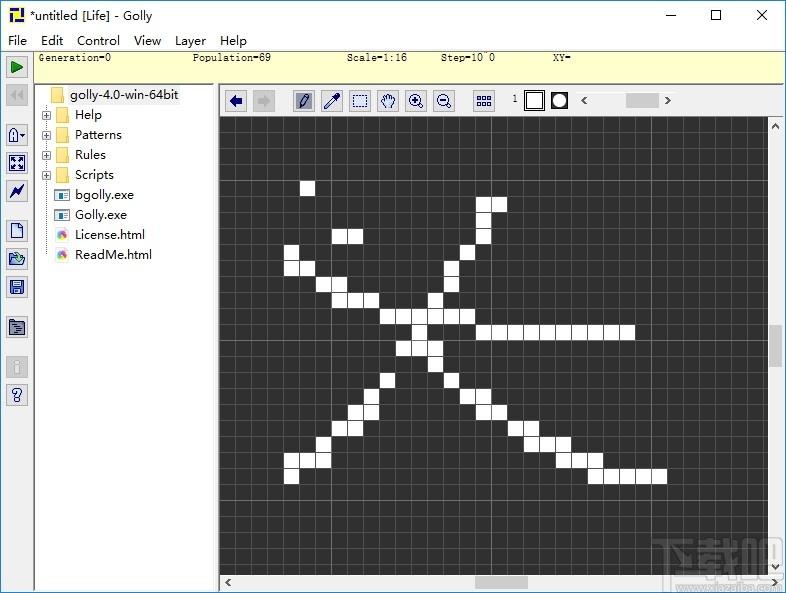786x593 pixels.
Task: Expand the Scripts folder node
Action: (47, 175)
